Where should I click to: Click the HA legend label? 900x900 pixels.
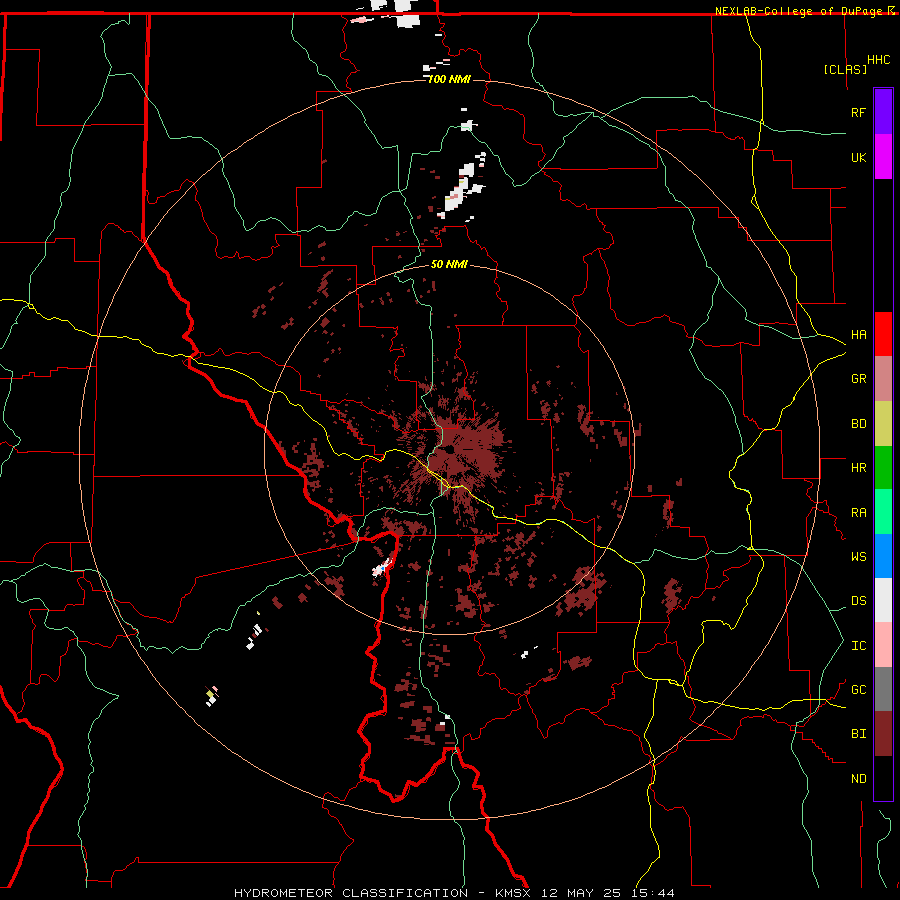pyautogui.click(x=858, y=335)
